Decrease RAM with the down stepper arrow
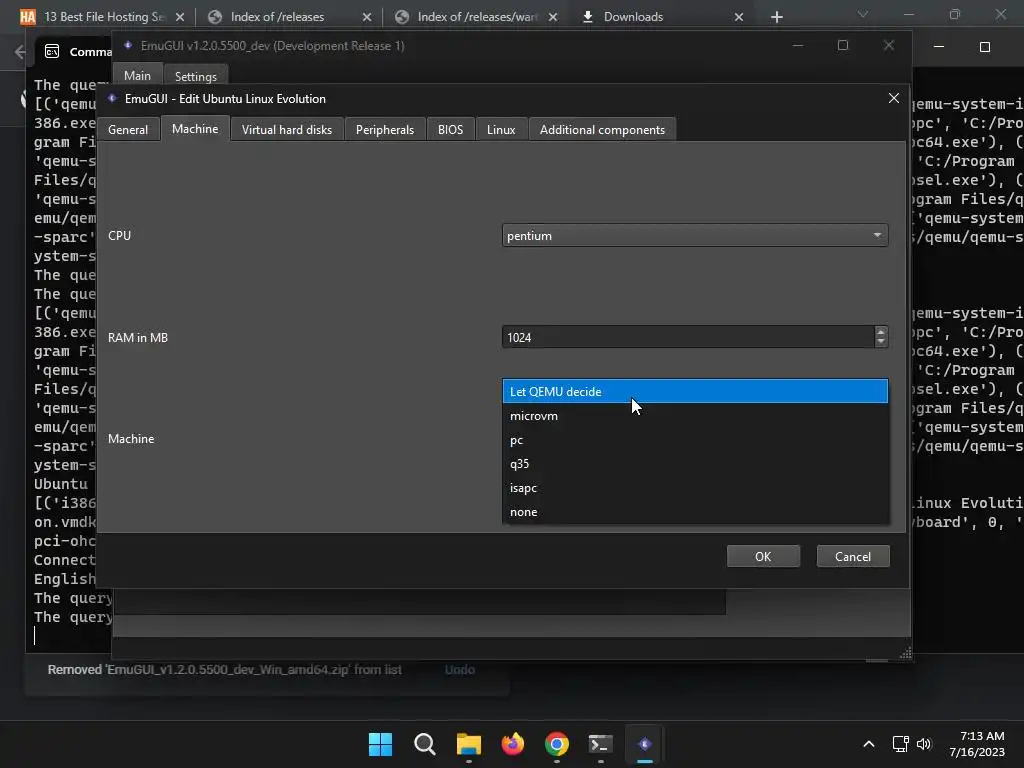 pyautogui.click(x=881, y=343)
